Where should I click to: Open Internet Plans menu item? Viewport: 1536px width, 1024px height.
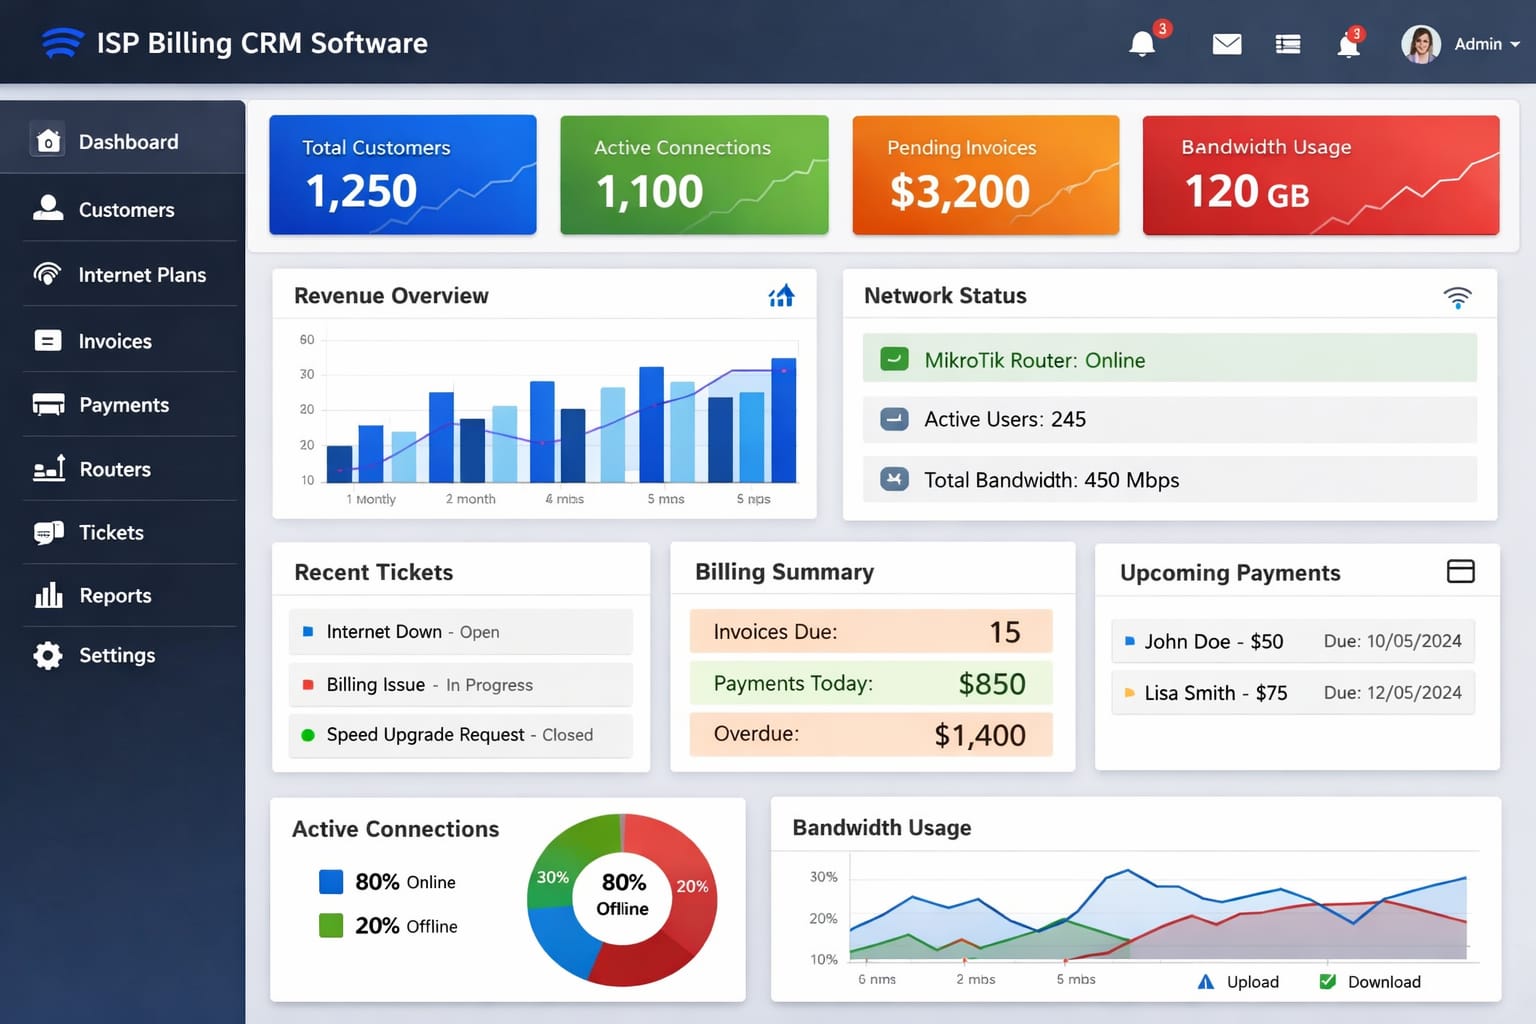(x=123, y=274)
